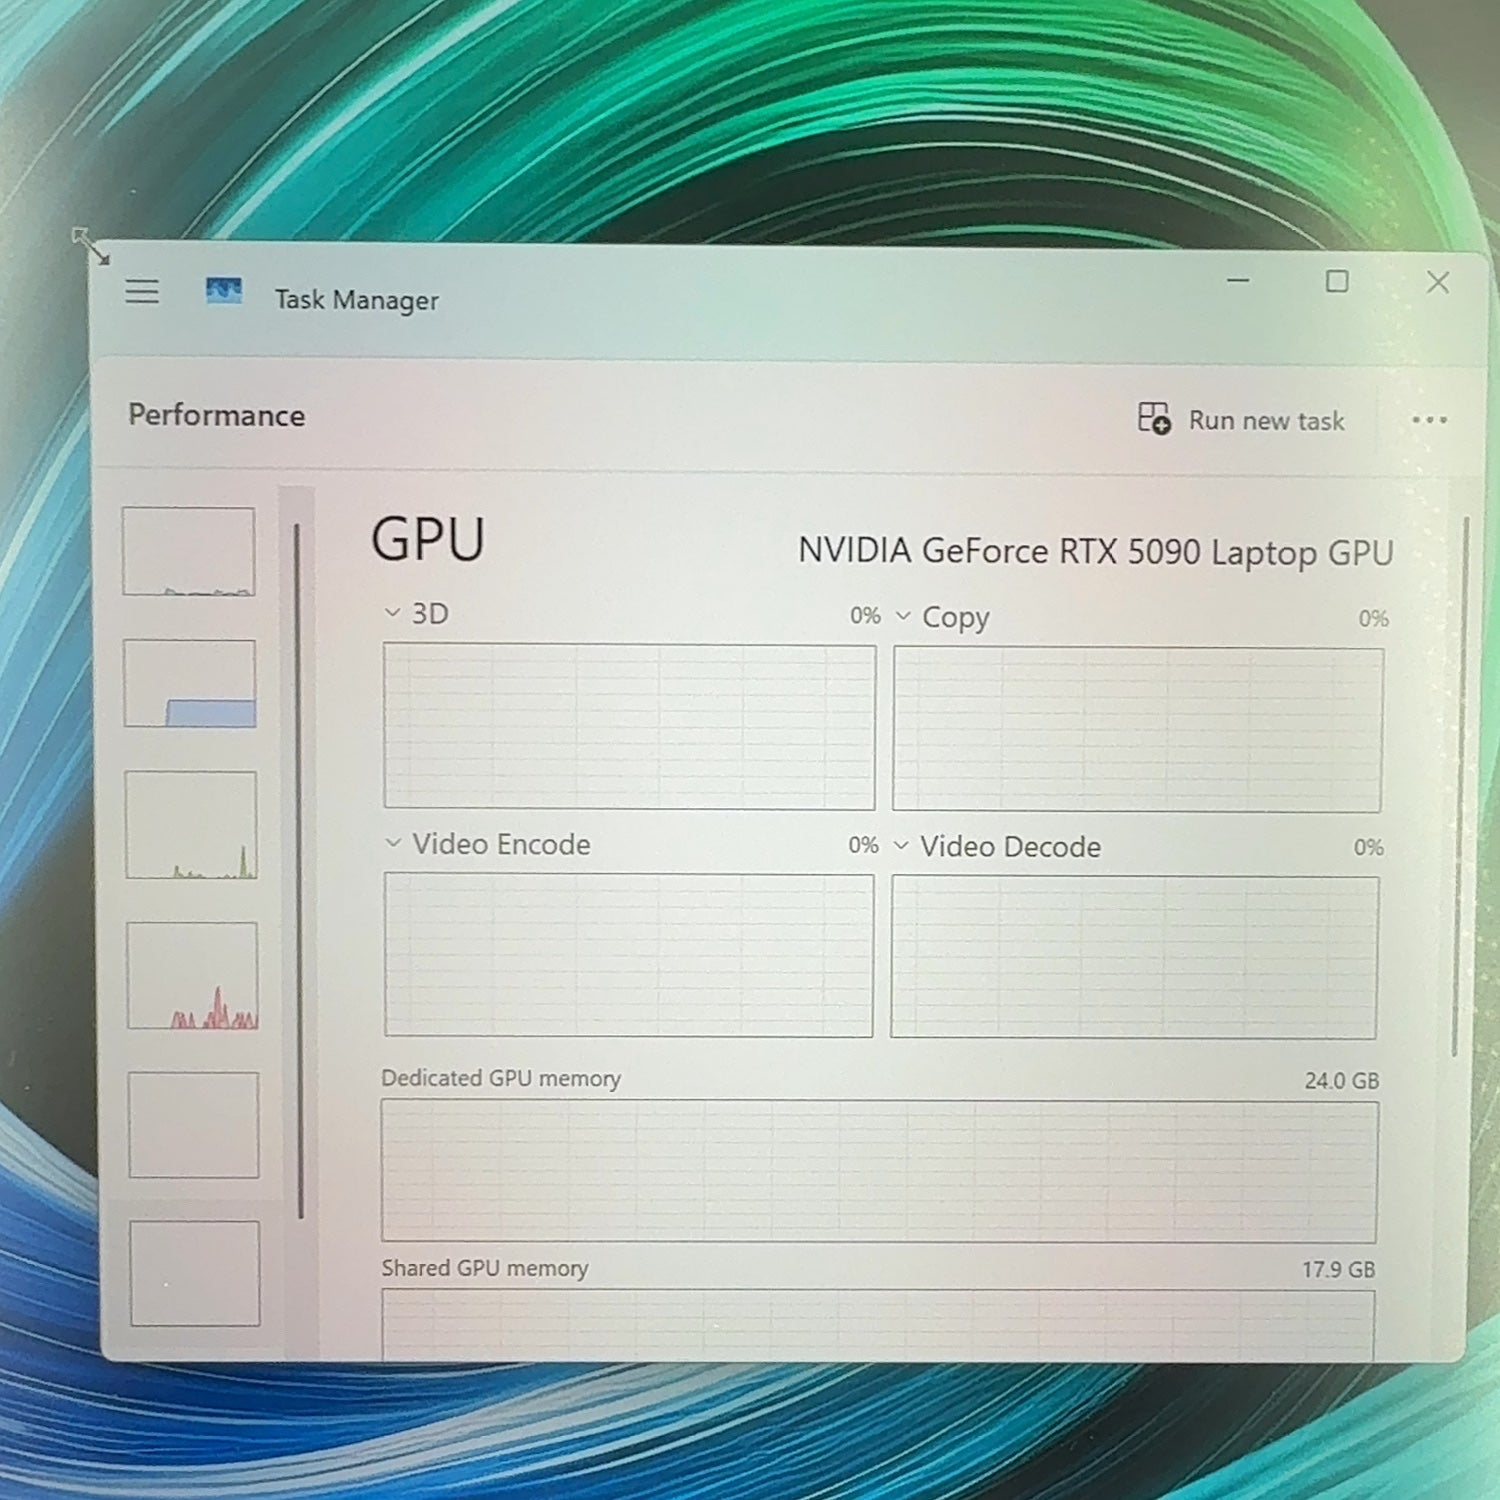This screenshot has height=1500, width=1500.
Task: Select the topmost sidebar performance thumbnail
Action: pyautogui.click(x=189, y=551)
